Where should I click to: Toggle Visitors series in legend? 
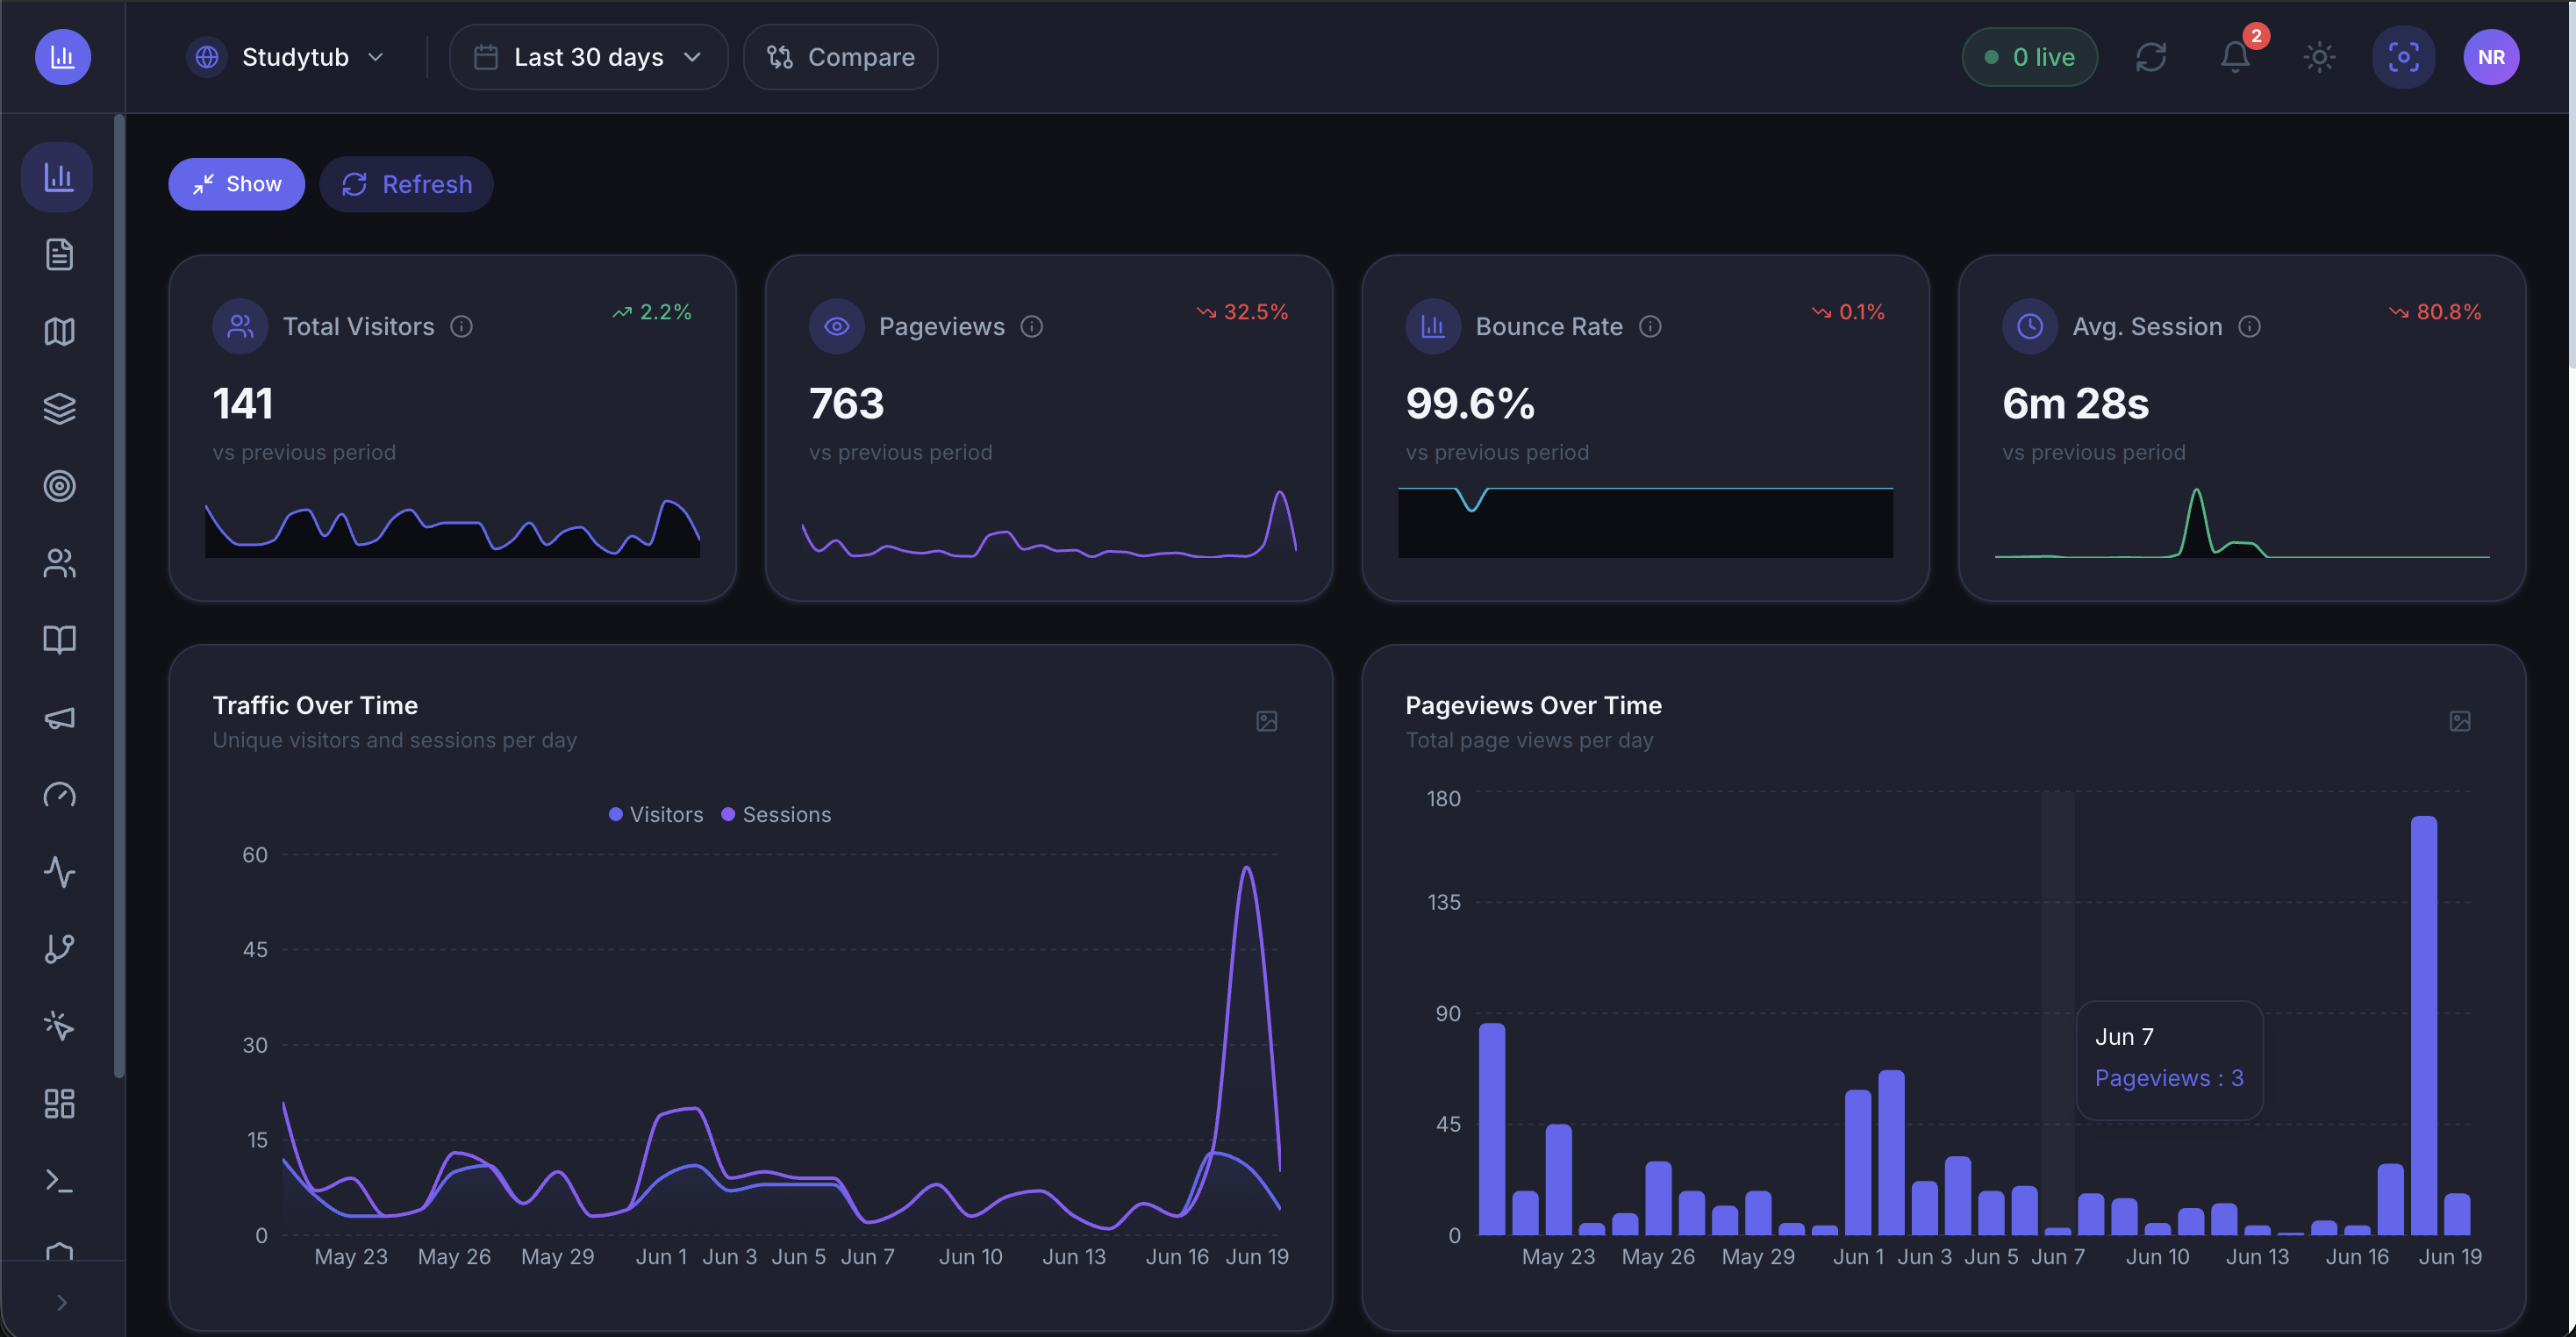[656, 814]
